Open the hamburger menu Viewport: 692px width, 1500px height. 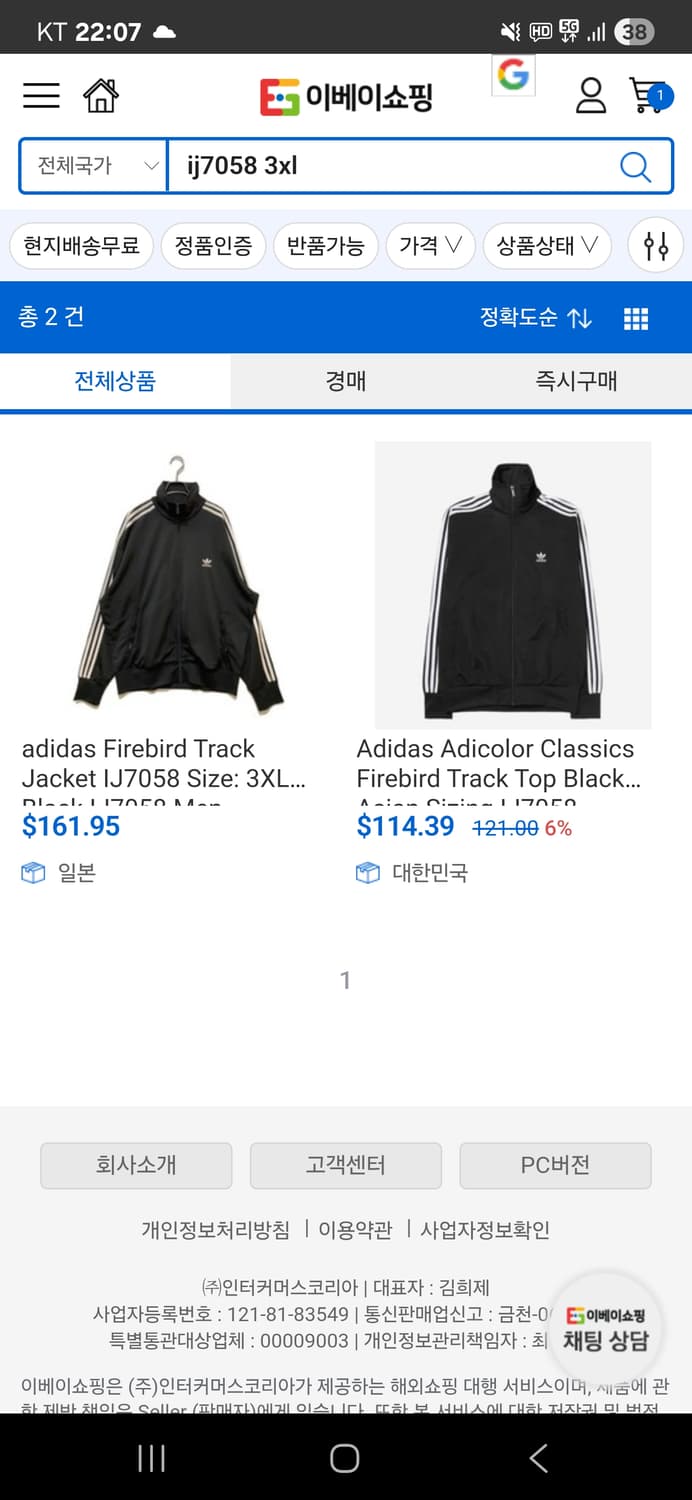click(41, 96)
